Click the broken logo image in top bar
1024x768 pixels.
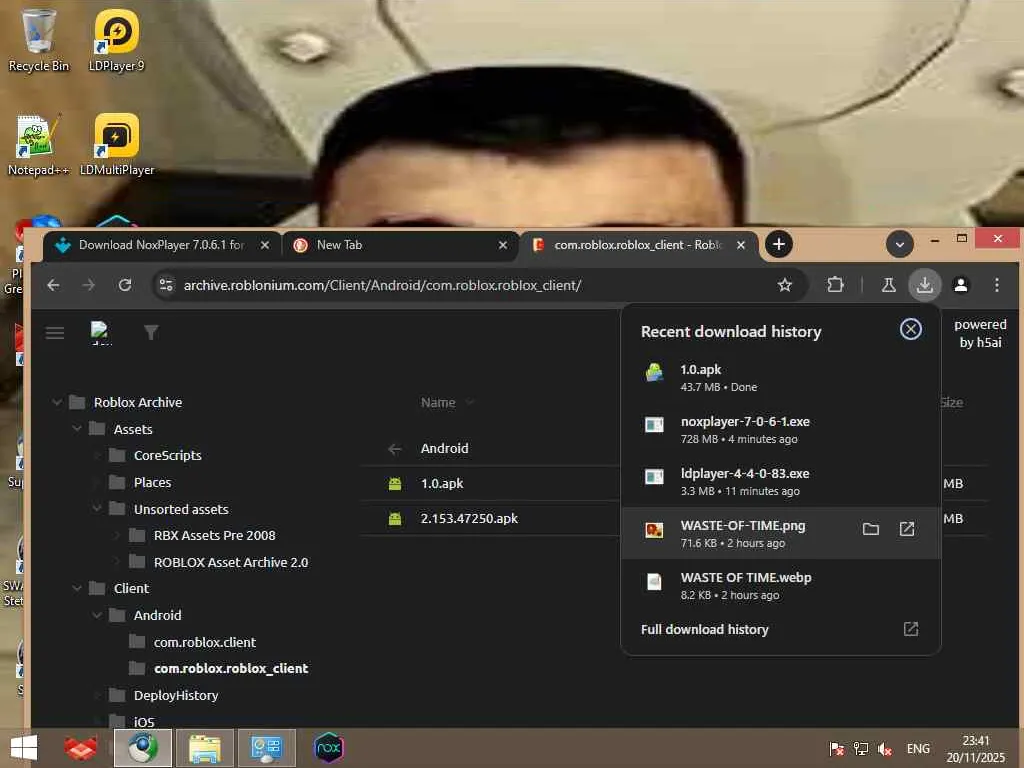point(100,332)
